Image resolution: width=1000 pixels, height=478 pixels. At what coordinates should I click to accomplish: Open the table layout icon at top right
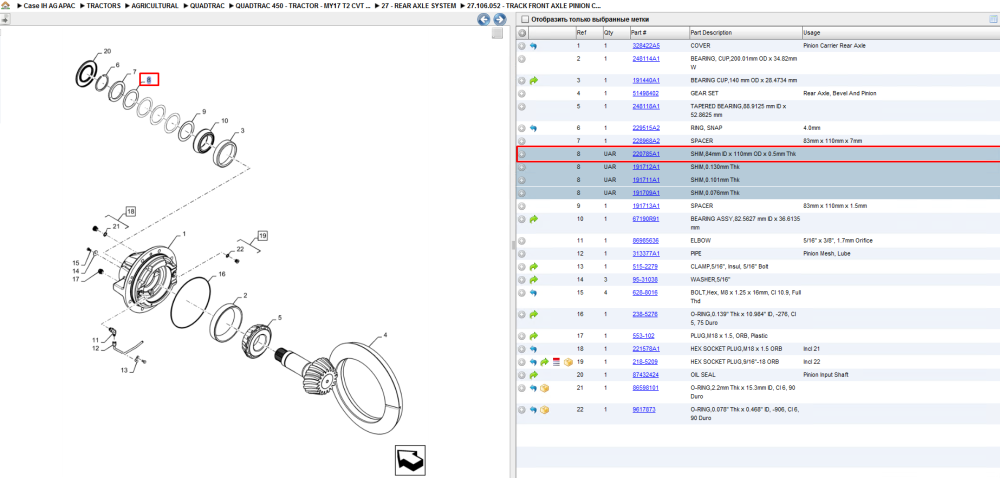[x=992, y=19]
